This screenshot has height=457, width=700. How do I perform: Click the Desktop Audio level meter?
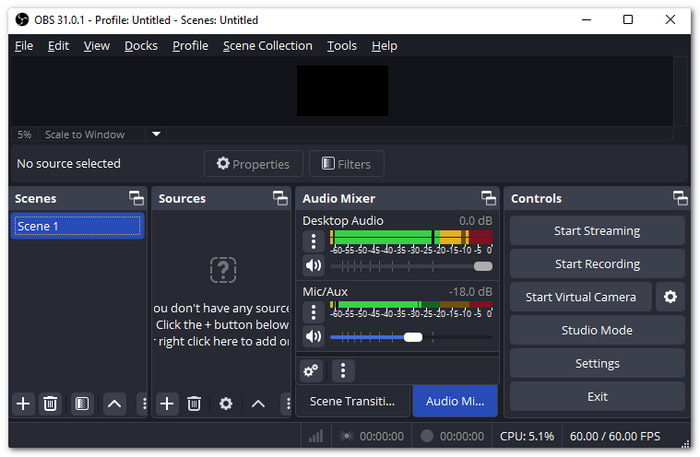point(411,237)
